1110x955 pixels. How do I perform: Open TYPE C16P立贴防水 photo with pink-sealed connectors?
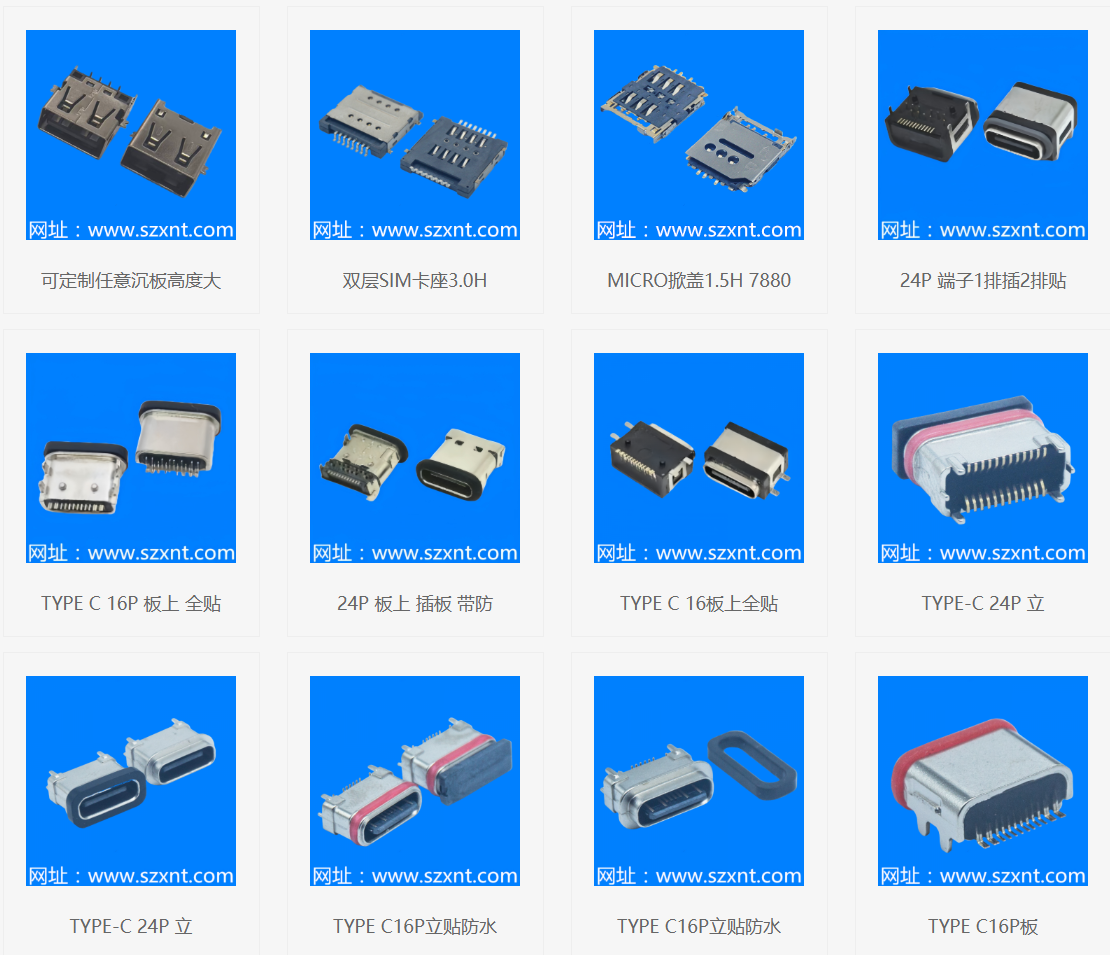point(415,781)
